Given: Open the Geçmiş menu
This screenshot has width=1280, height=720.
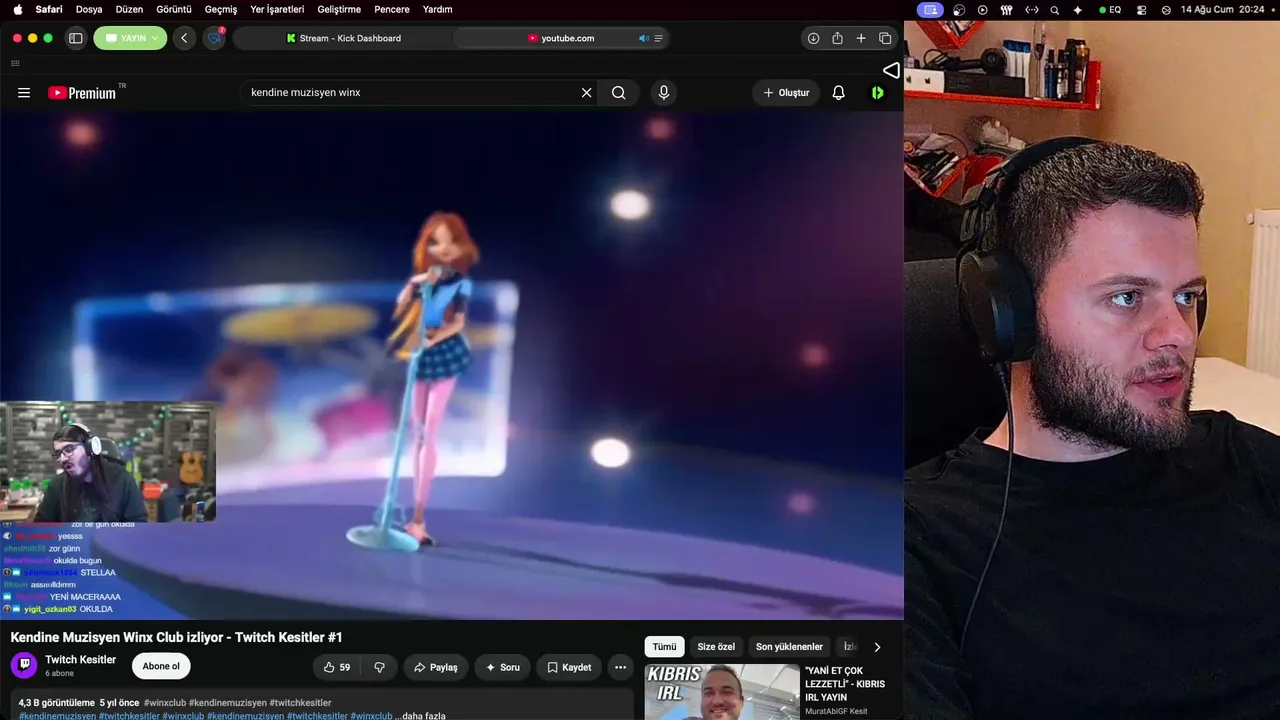Looking at the screenshot, I should pyautogui.click(x=221, y=9).
